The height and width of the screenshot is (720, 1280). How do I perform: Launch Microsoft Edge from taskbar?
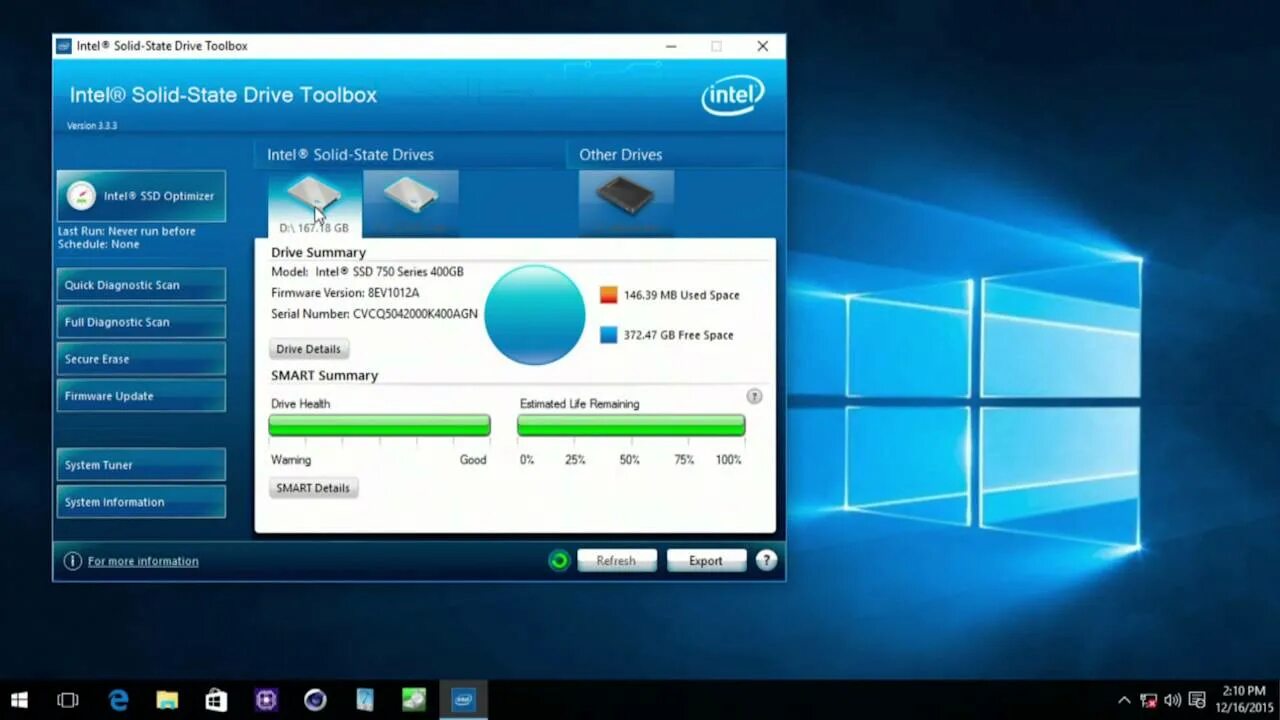pos(118,700)
